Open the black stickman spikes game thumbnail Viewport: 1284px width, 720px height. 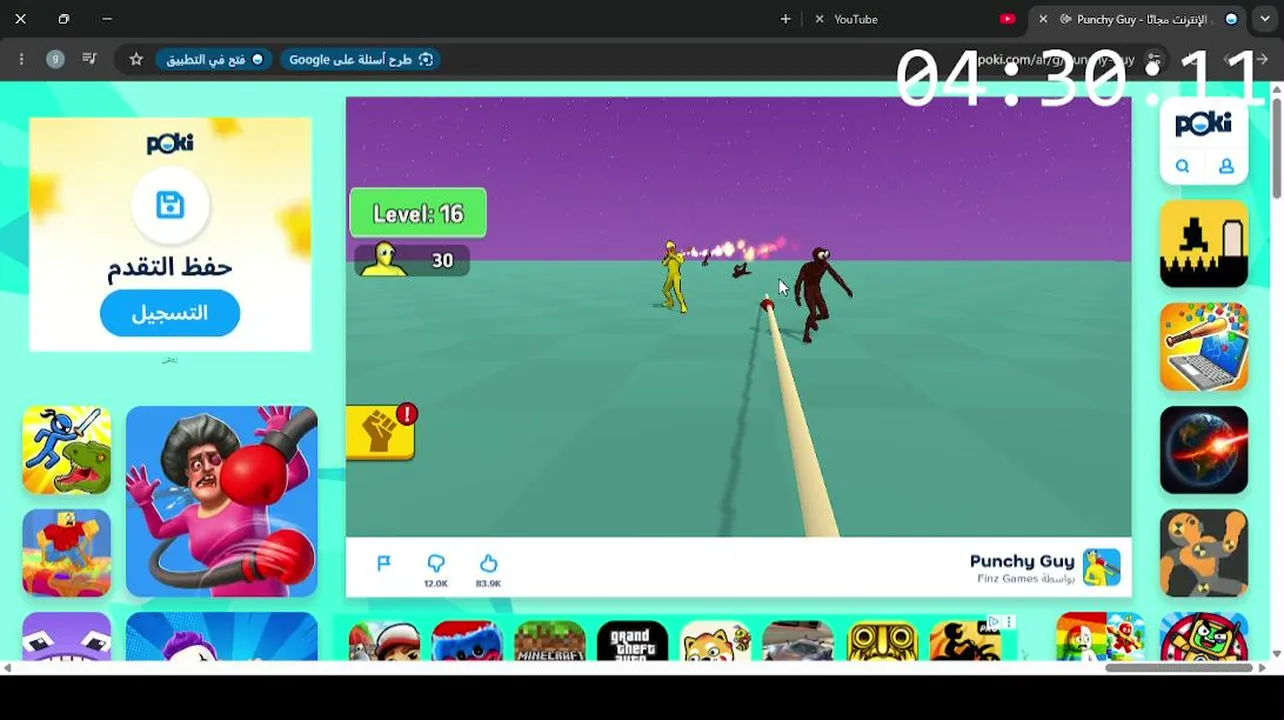1204,244
